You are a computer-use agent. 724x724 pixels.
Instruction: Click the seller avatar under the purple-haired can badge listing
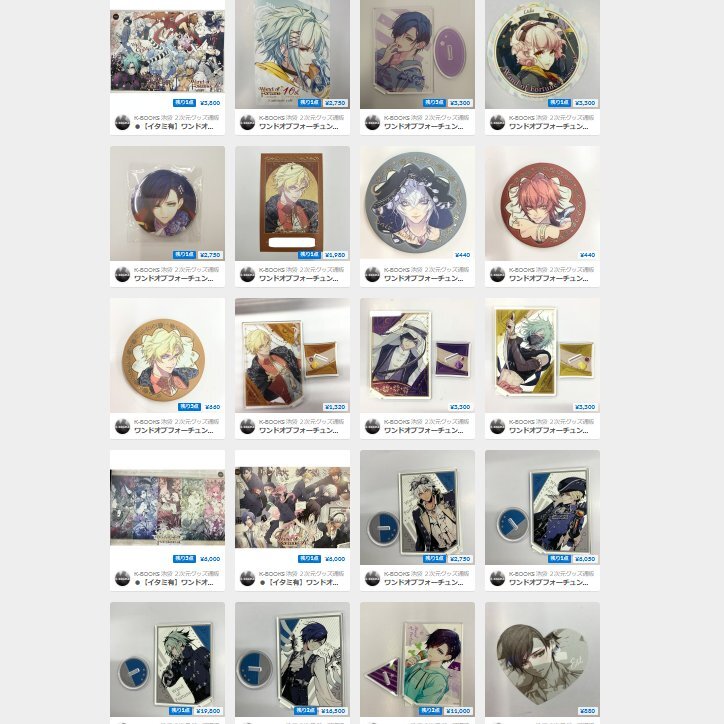tap(122, 274)
